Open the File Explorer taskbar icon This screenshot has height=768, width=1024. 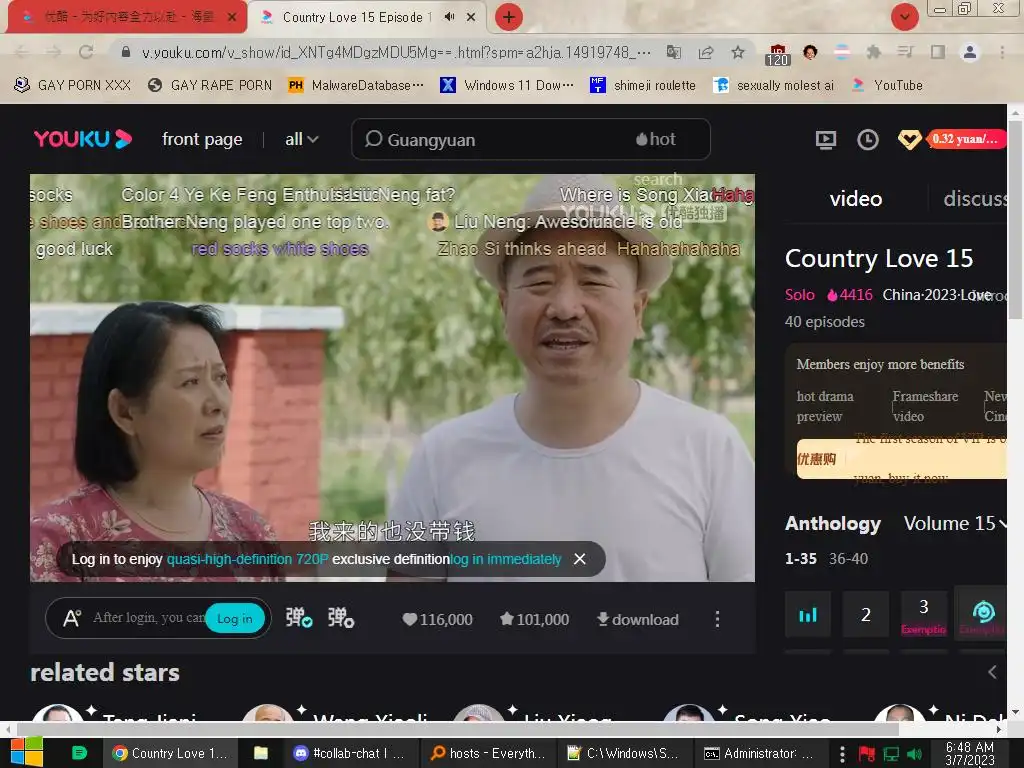tap(261, 753)
